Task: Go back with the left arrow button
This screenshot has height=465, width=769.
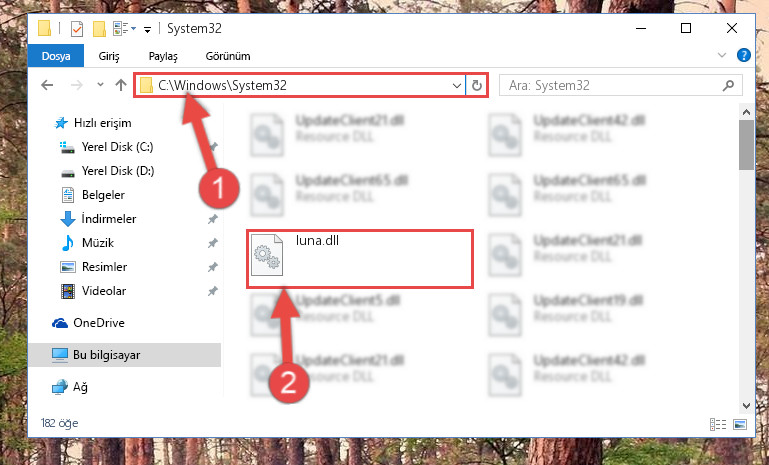Action: [x=47, y=85]
